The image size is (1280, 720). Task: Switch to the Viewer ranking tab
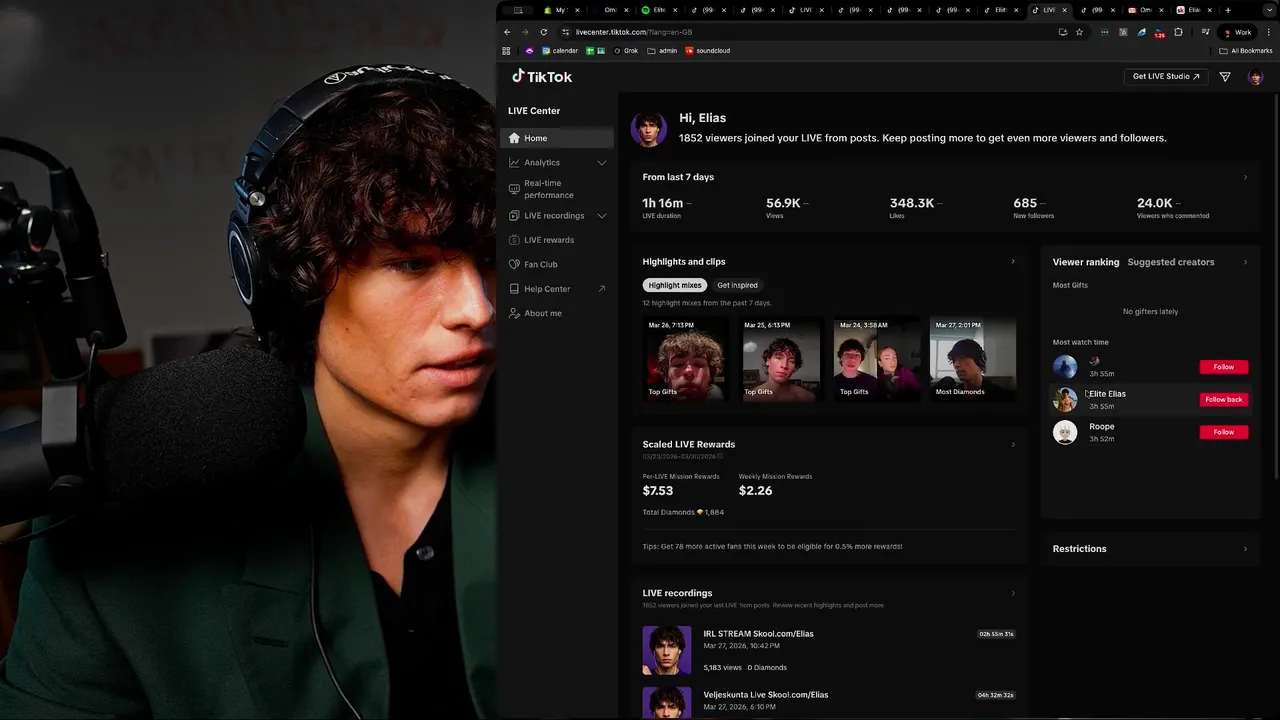1086,262
